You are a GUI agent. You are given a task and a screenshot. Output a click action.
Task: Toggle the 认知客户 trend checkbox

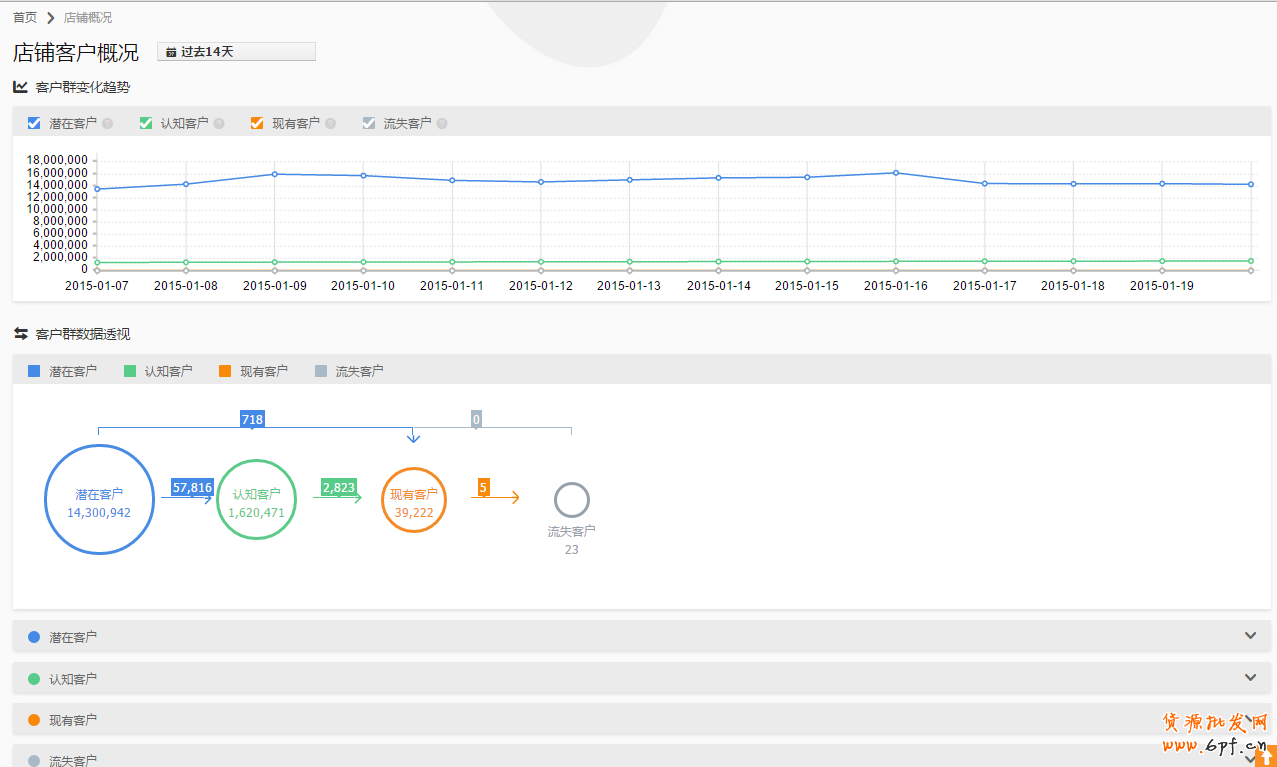click(x=146, y=123)
